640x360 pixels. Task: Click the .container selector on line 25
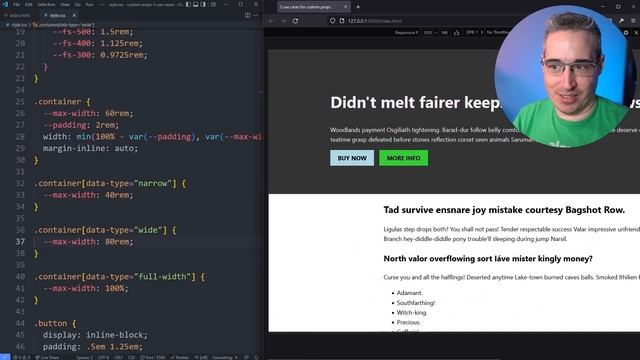(x=58, y=102)
